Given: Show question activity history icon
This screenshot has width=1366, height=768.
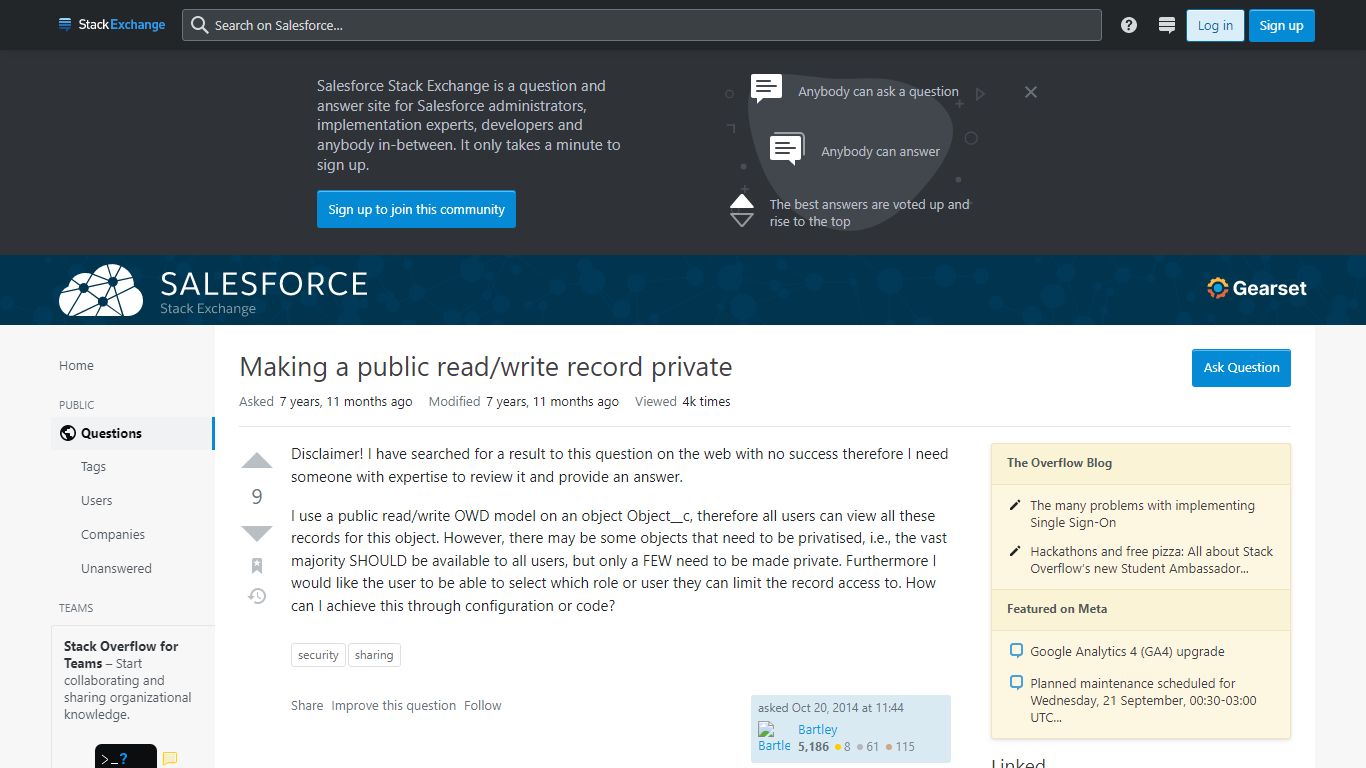Looking at the screenshot, I should 257,596.
